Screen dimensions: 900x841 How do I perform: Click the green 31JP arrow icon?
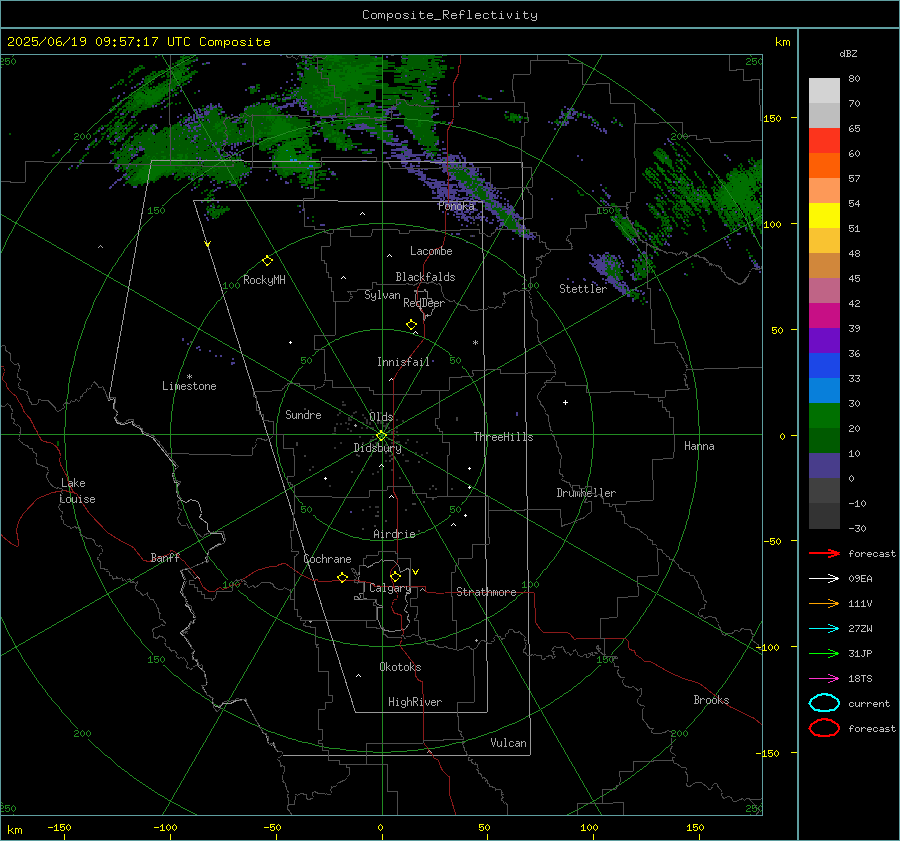pos(824,653)
